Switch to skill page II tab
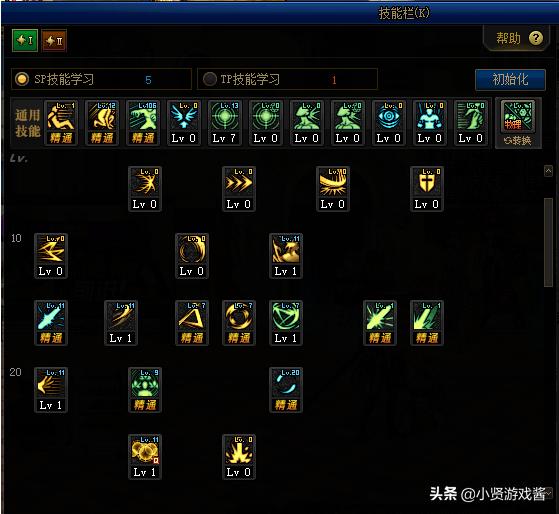 tap(54, 41)
